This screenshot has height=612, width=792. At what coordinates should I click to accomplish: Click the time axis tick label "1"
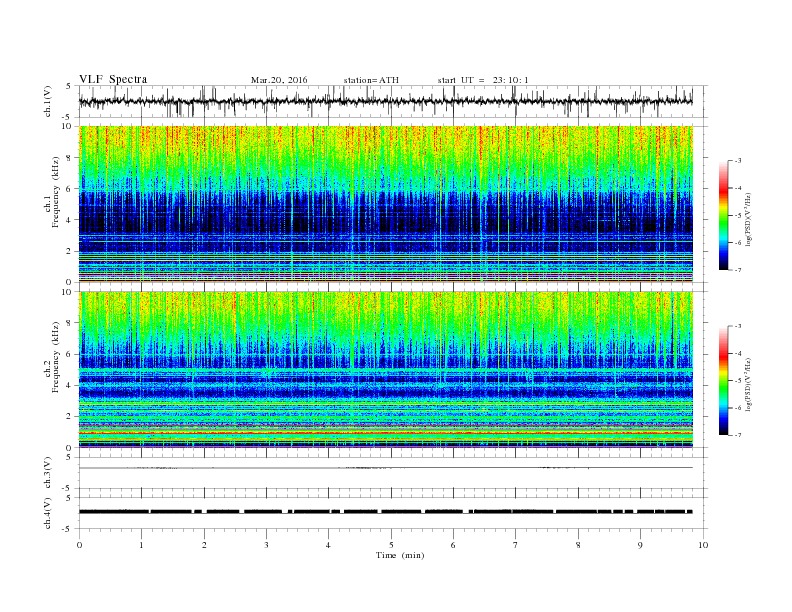point(141,545)
